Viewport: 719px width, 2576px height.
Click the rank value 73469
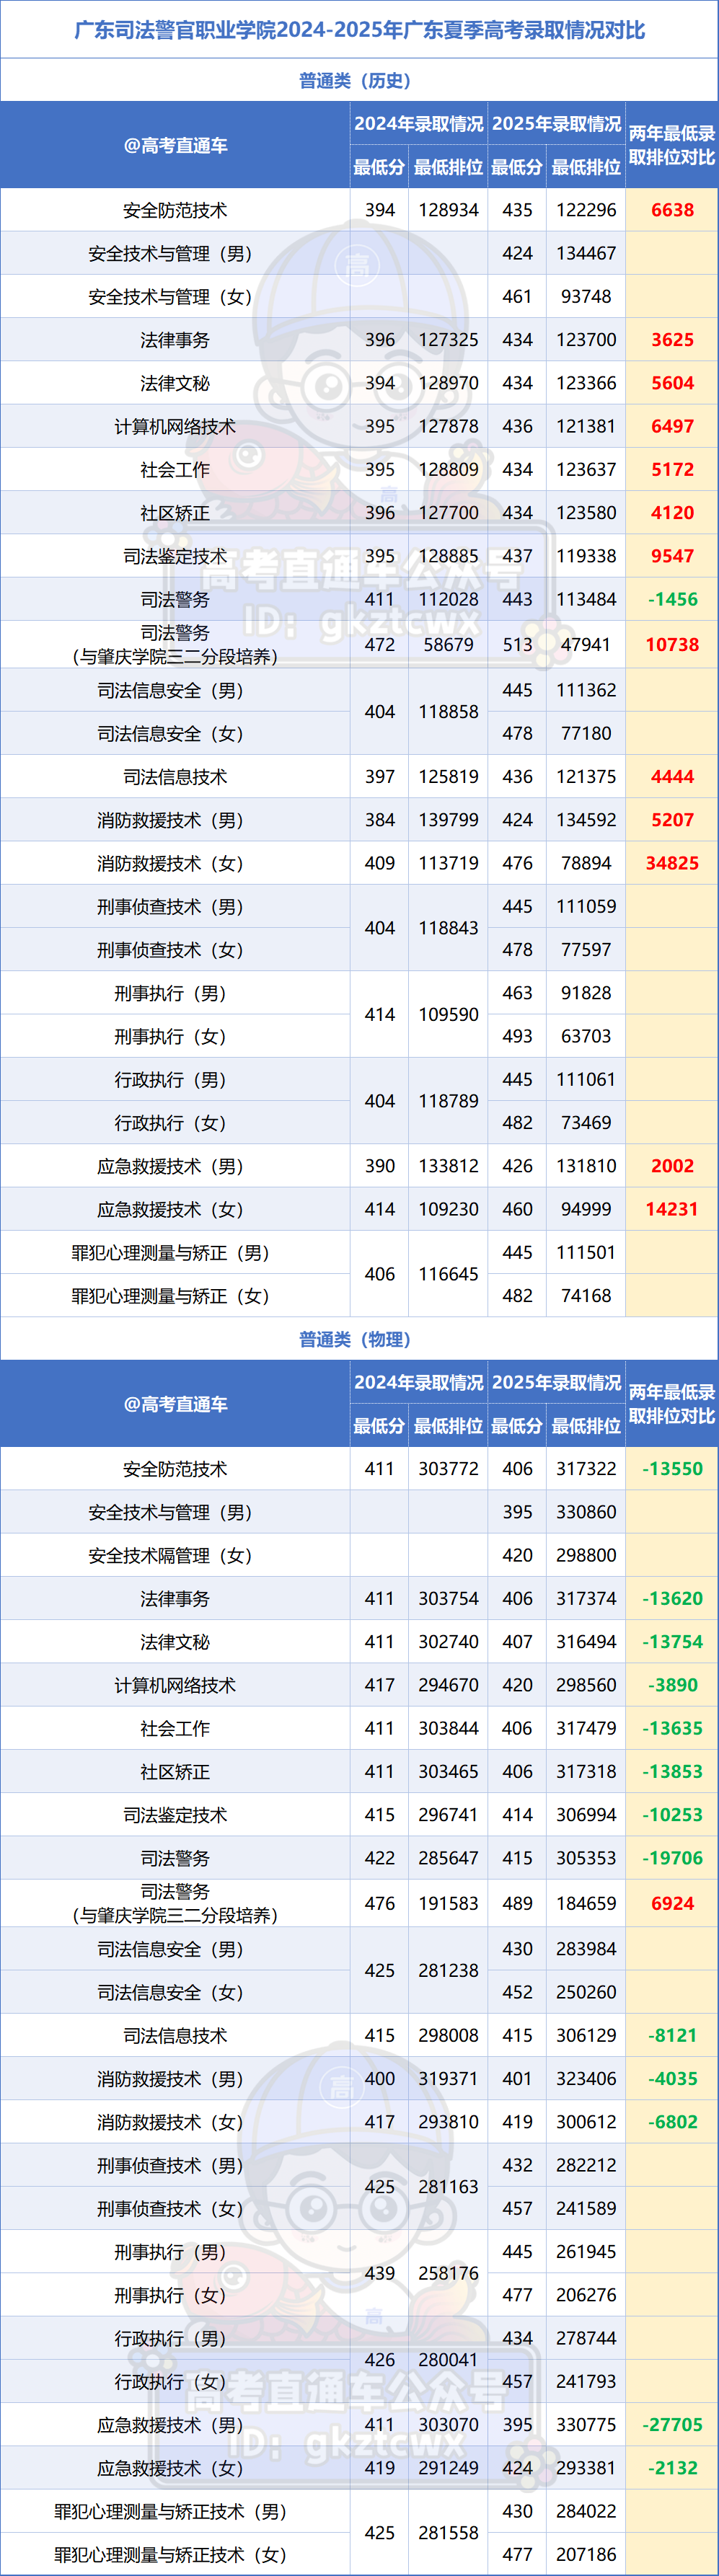tap(586, 1123)
